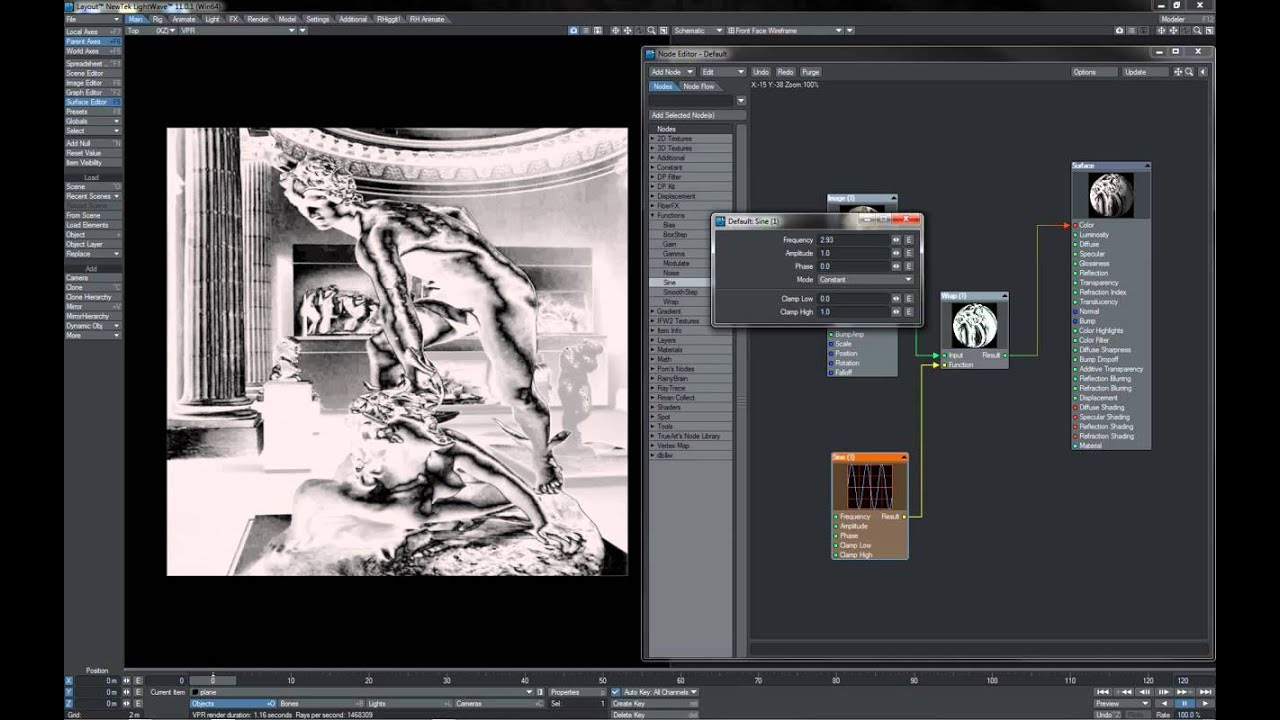Image resolution: width=1280 pixels, height=720 pixels.
Task: Open the File dropdown menu
Action: pyautogui.click(x=92, y=19)
